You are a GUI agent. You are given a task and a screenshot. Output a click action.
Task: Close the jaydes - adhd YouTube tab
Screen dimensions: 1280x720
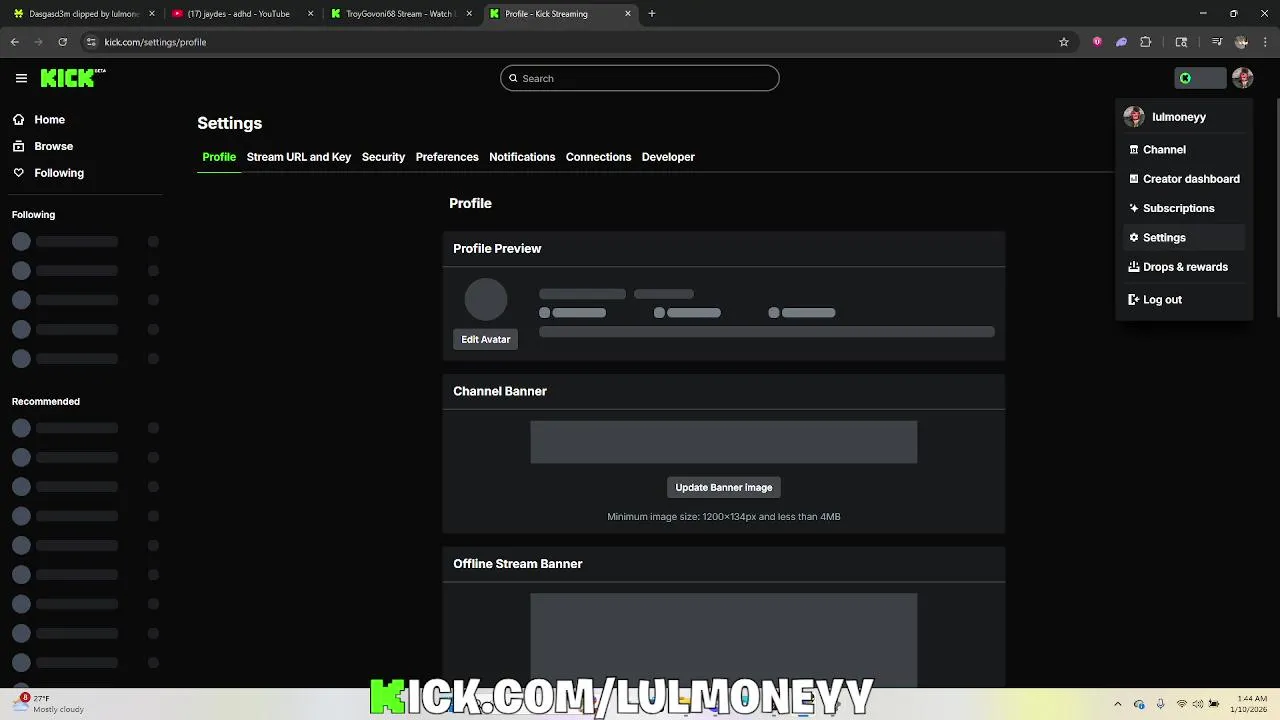pyautogui.click(x=311, y=14)
